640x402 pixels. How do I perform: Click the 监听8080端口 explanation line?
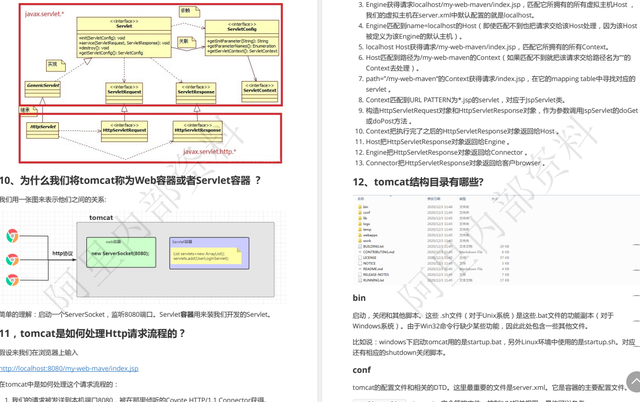pyautogui.click(x=136, y=315)
